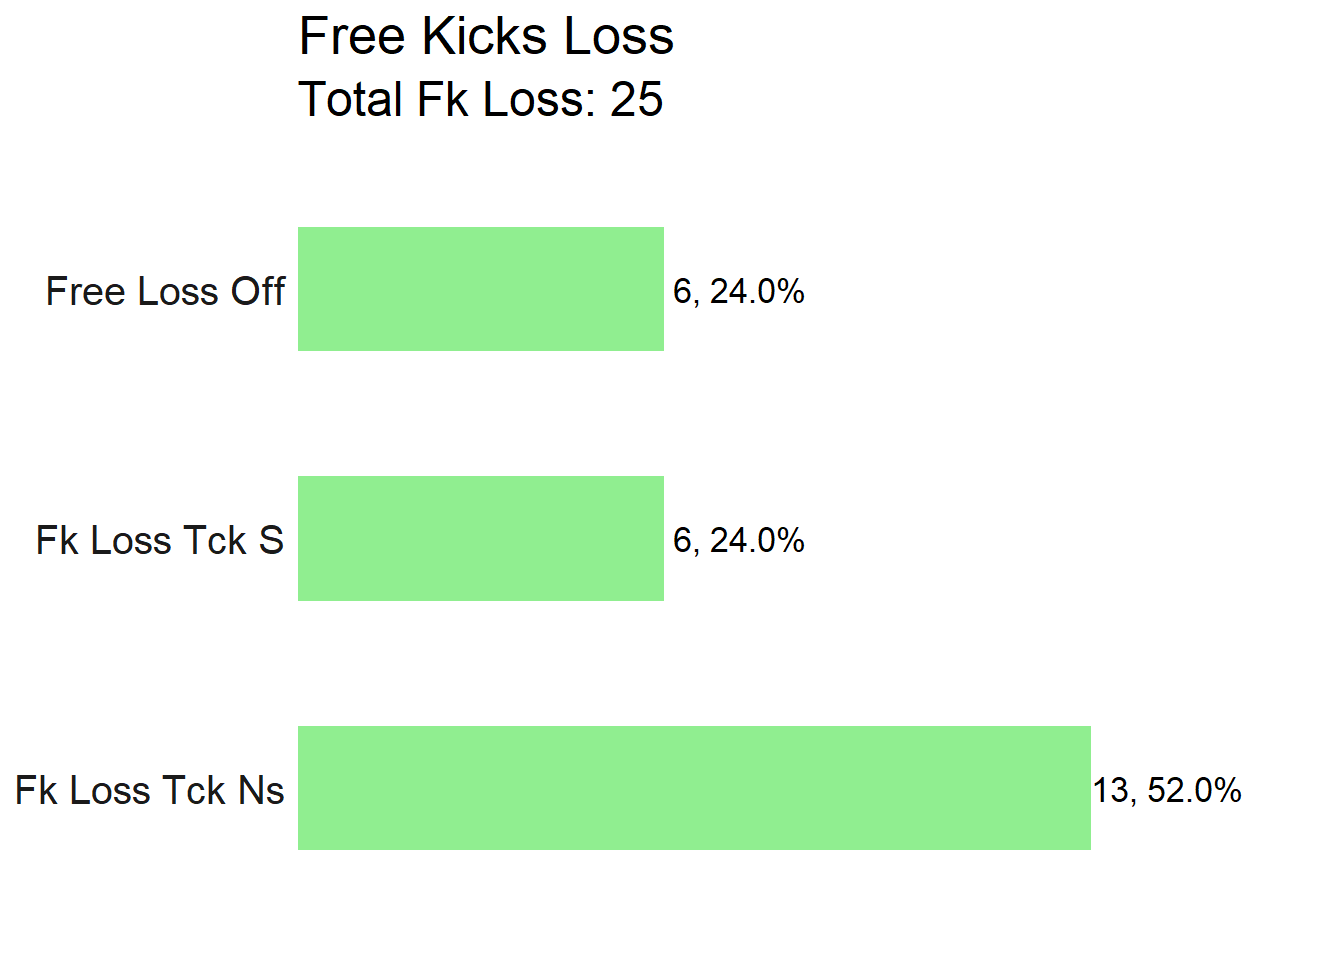The image size is (1344, 960).
Task: Click the Fk Loss Tck S bar
Action: point(481,538)
